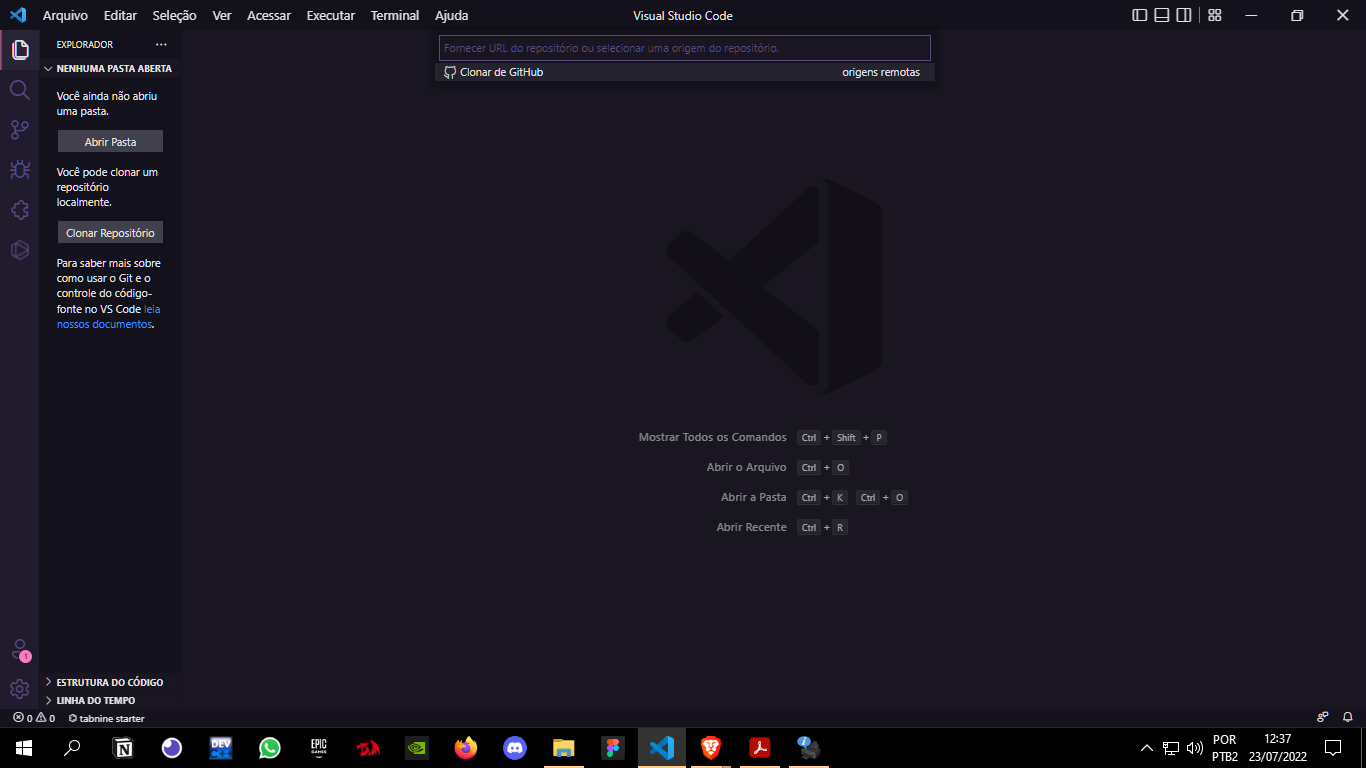Open the Executar menu
The height and width of the screenshot is (768, 1366).
click(330, 15)
